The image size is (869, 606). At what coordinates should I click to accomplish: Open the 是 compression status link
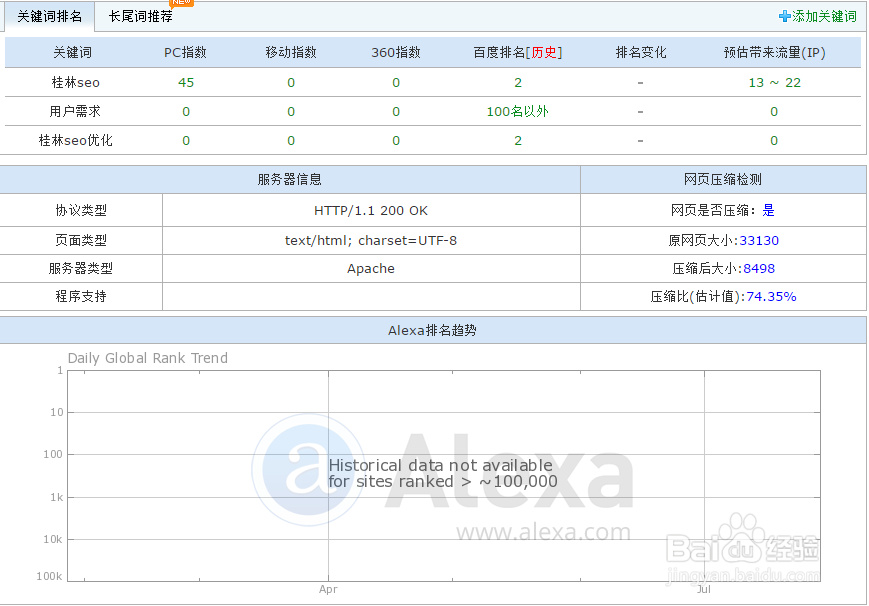768,211
